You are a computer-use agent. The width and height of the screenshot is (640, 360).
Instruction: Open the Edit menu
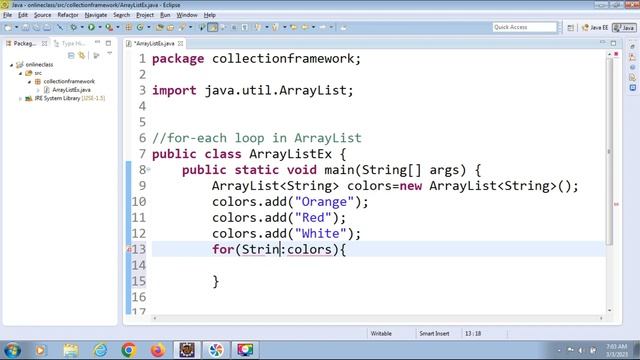click(x=23, y=15)
